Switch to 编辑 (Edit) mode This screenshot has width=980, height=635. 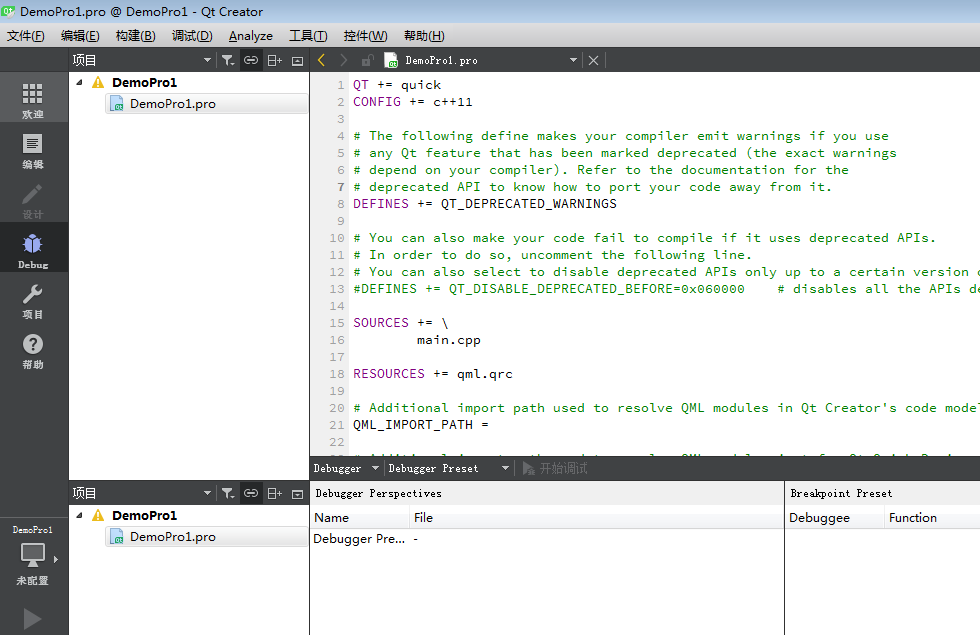tap(33, 150)
